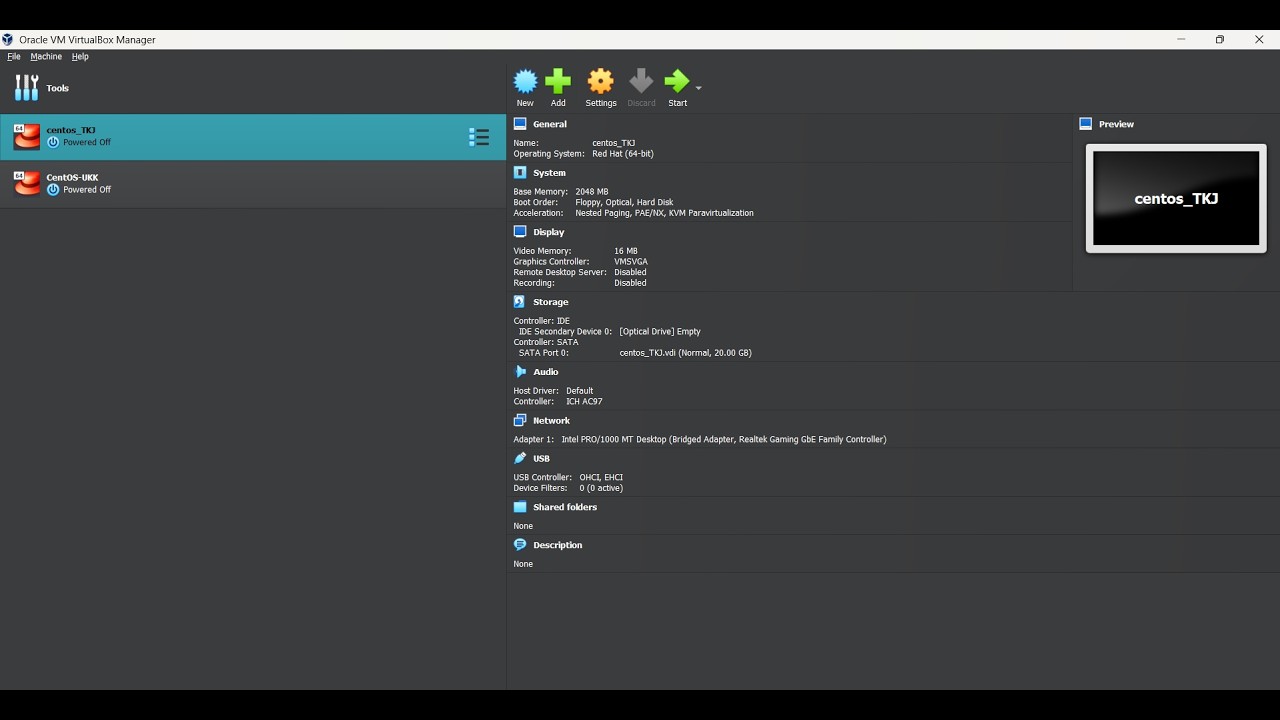
Task: Click the Audio speaker icon
Action: (x=520, y=372)
